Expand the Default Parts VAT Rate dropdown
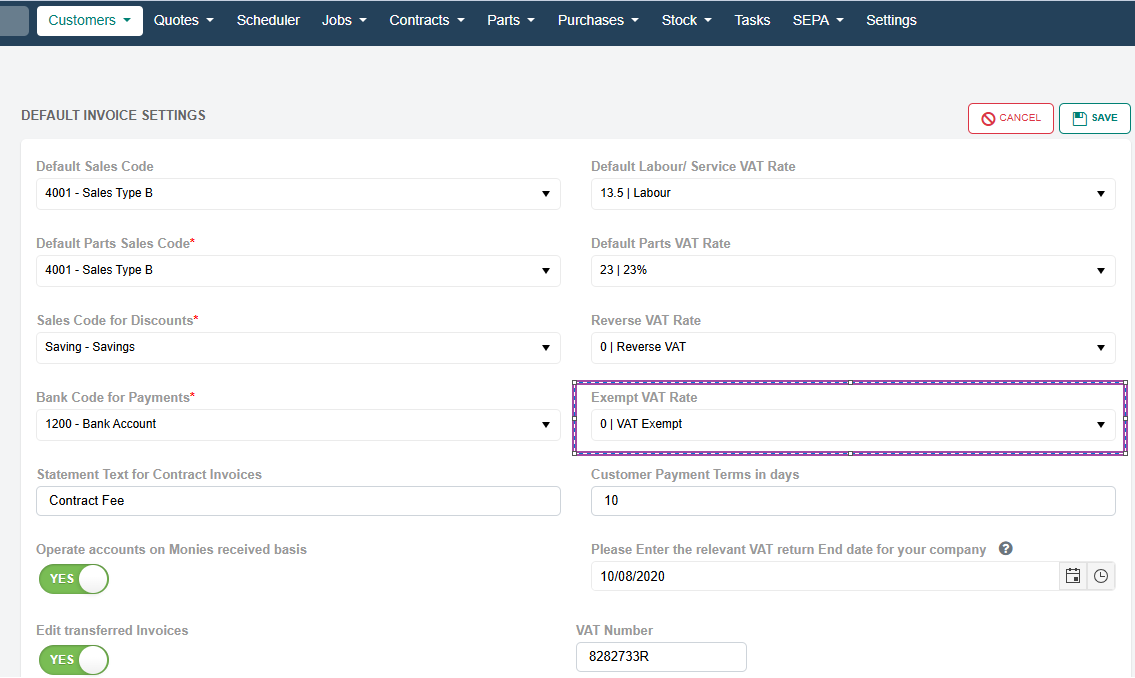This screenshot has width=1135, height=678. pyautogui.click(x=852, y=270)
